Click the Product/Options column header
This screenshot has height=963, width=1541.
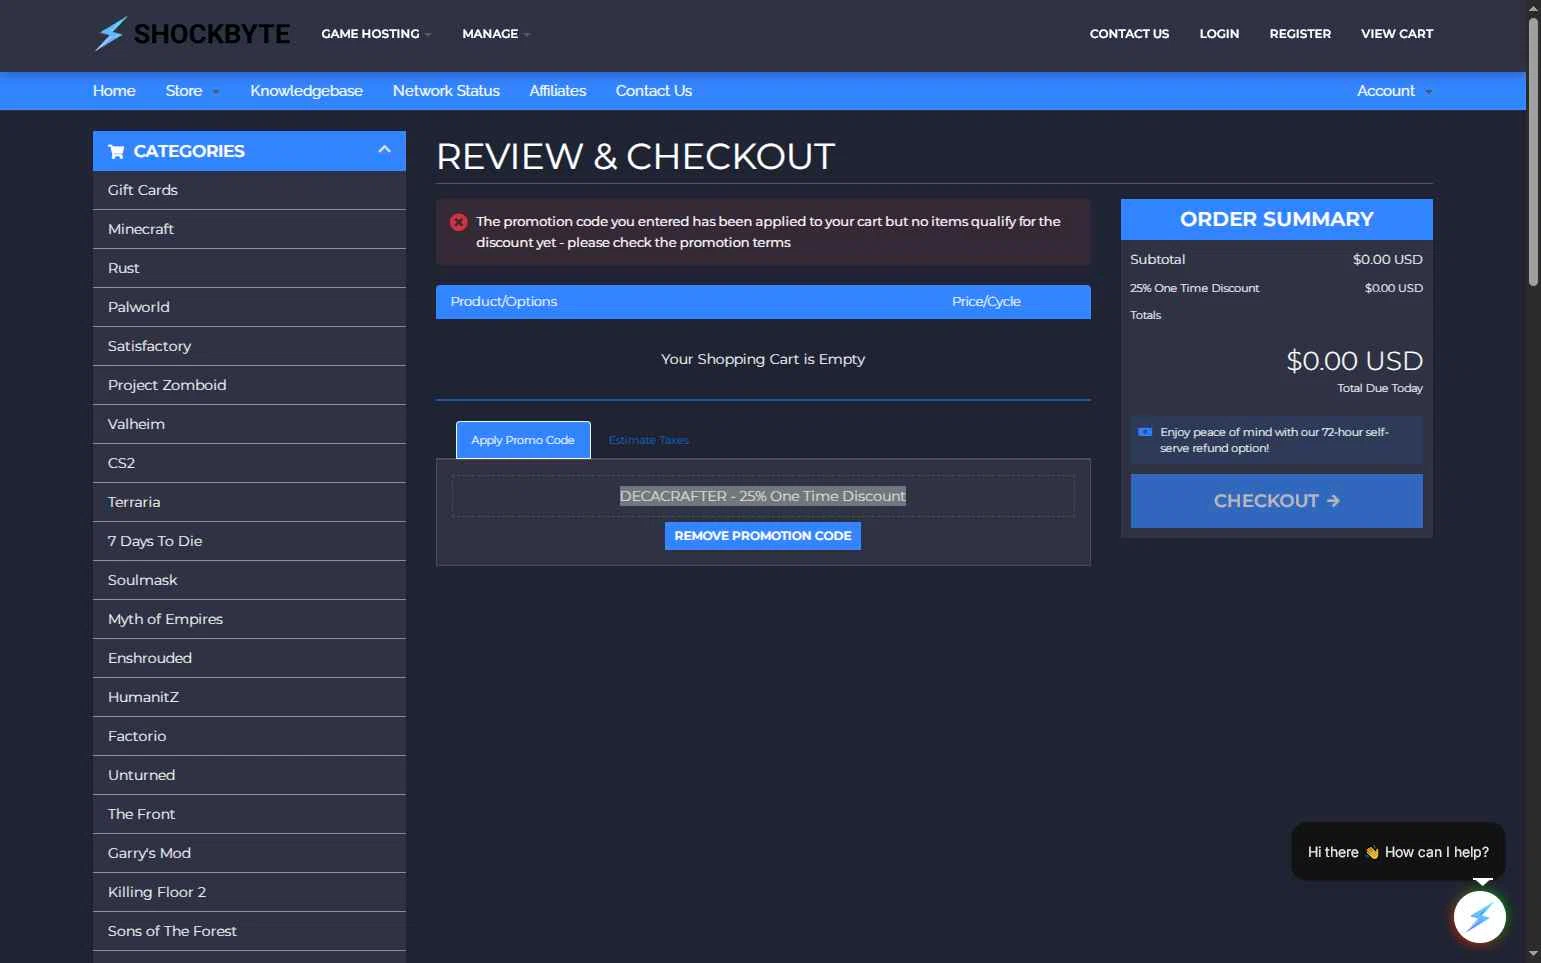(504, 302)
